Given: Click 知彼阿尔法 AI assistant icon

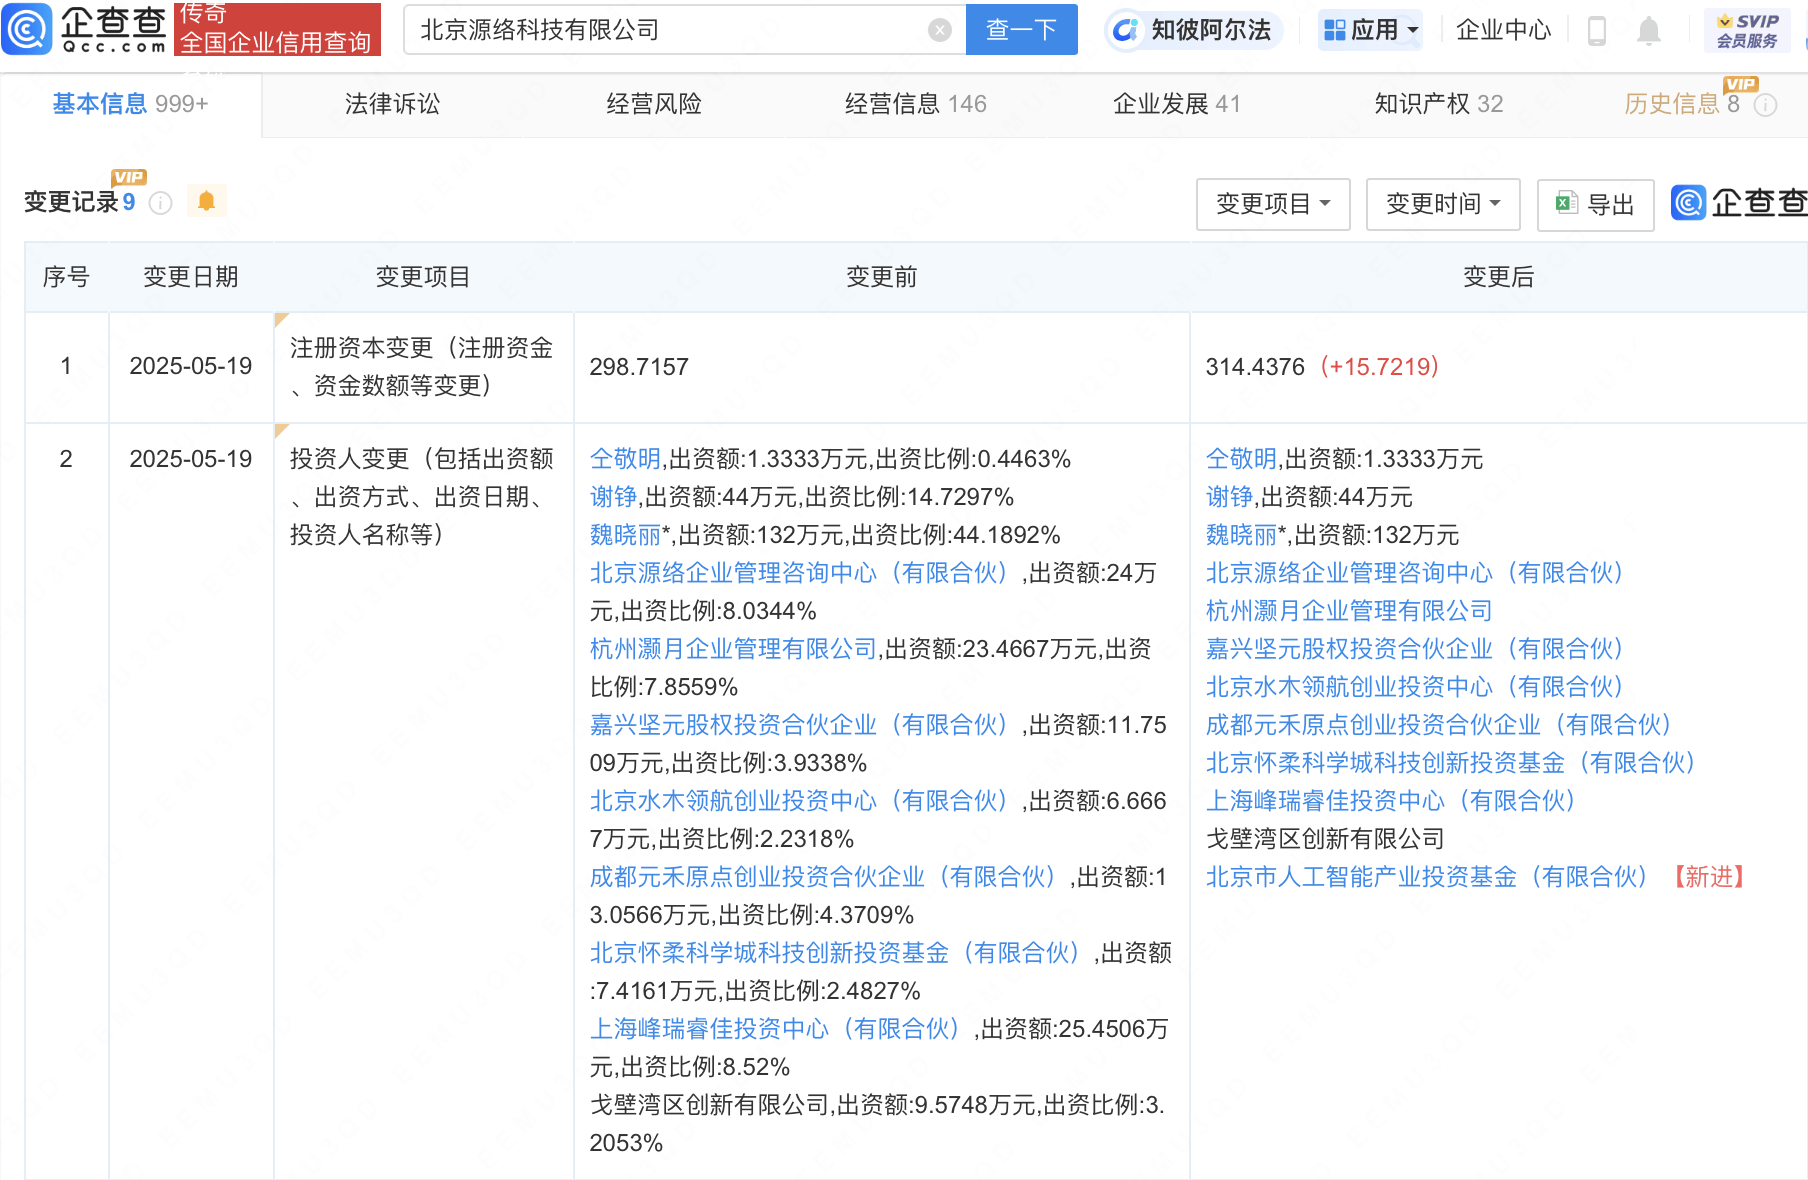Looking at the screenshot, I should point(1126,30).
